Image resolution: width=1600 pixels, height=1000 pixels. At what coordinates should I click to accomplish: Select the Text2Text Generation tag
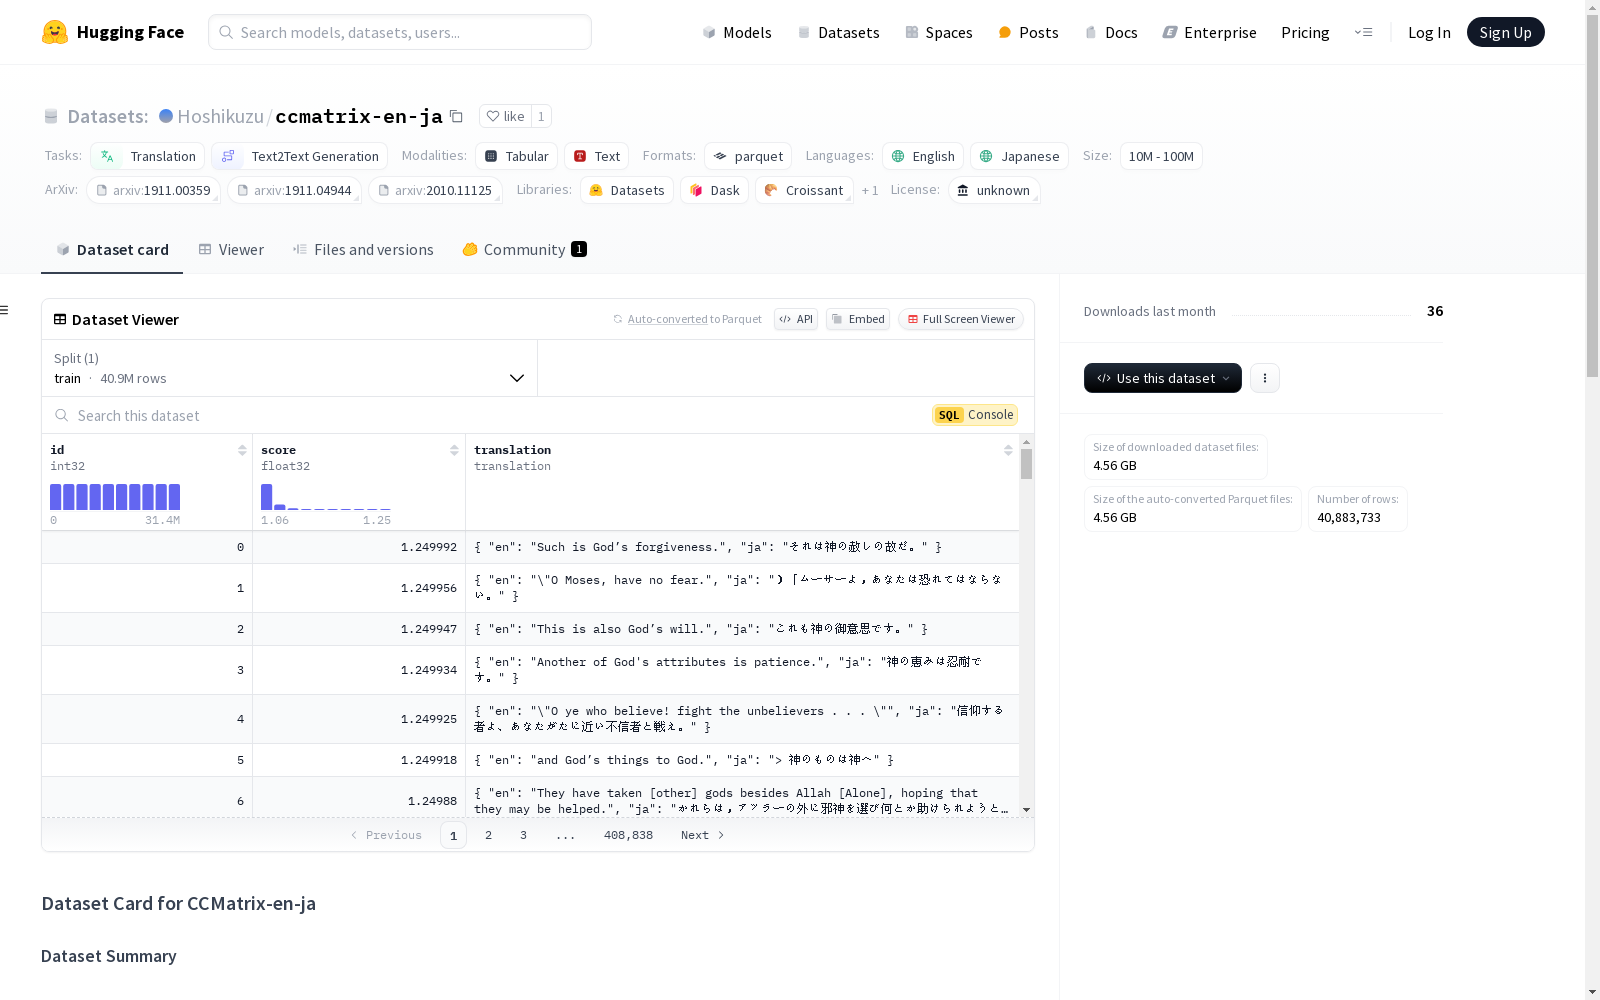[300, 156]
